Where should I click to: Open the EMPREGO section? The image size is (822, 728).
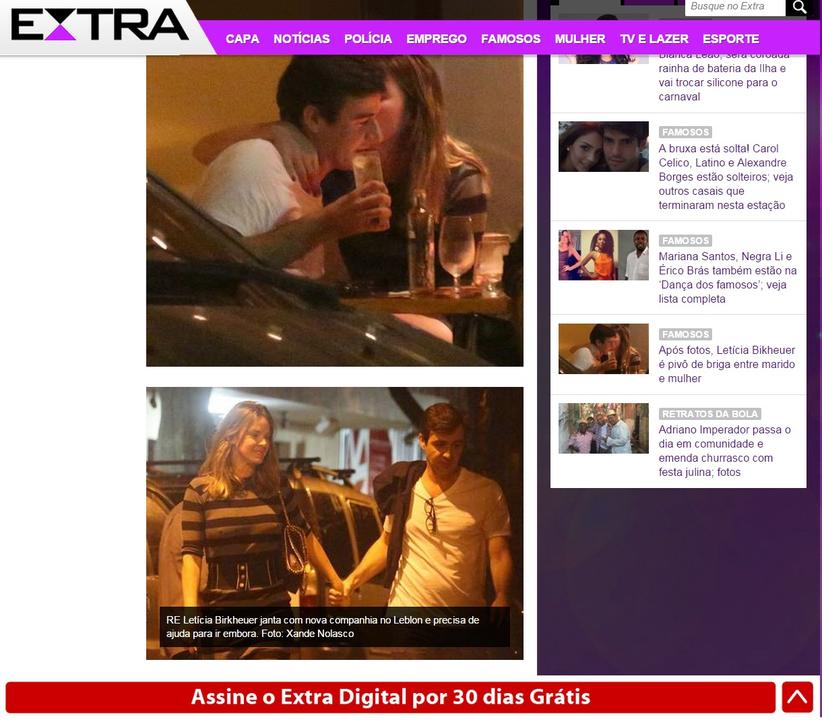point(436,39)
